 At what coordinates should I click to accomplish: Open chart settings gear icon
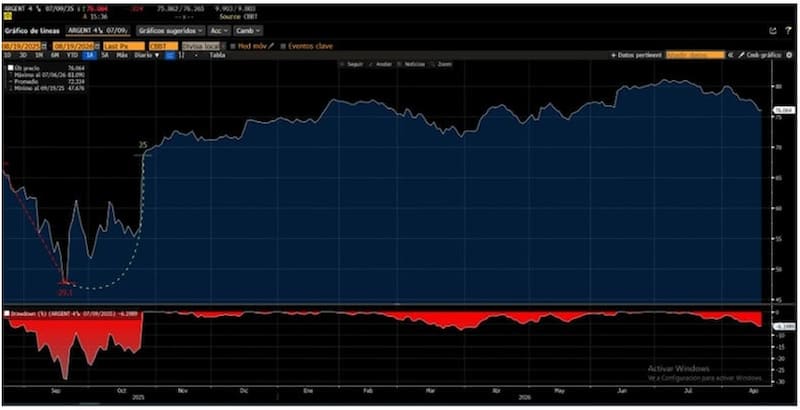[789, 55]
